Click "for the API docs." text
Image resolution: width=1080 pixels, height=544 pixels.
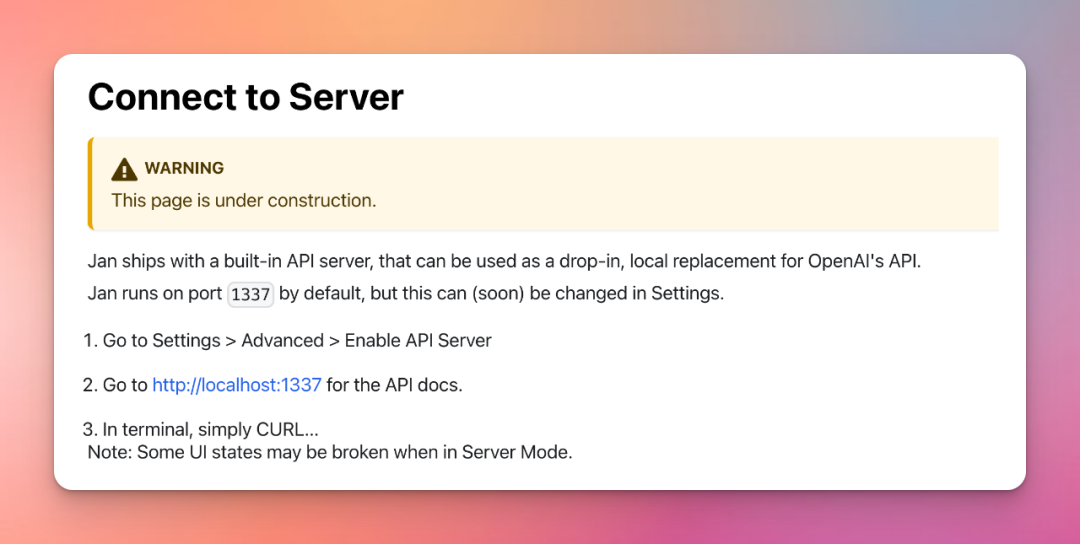pos(394,385)
